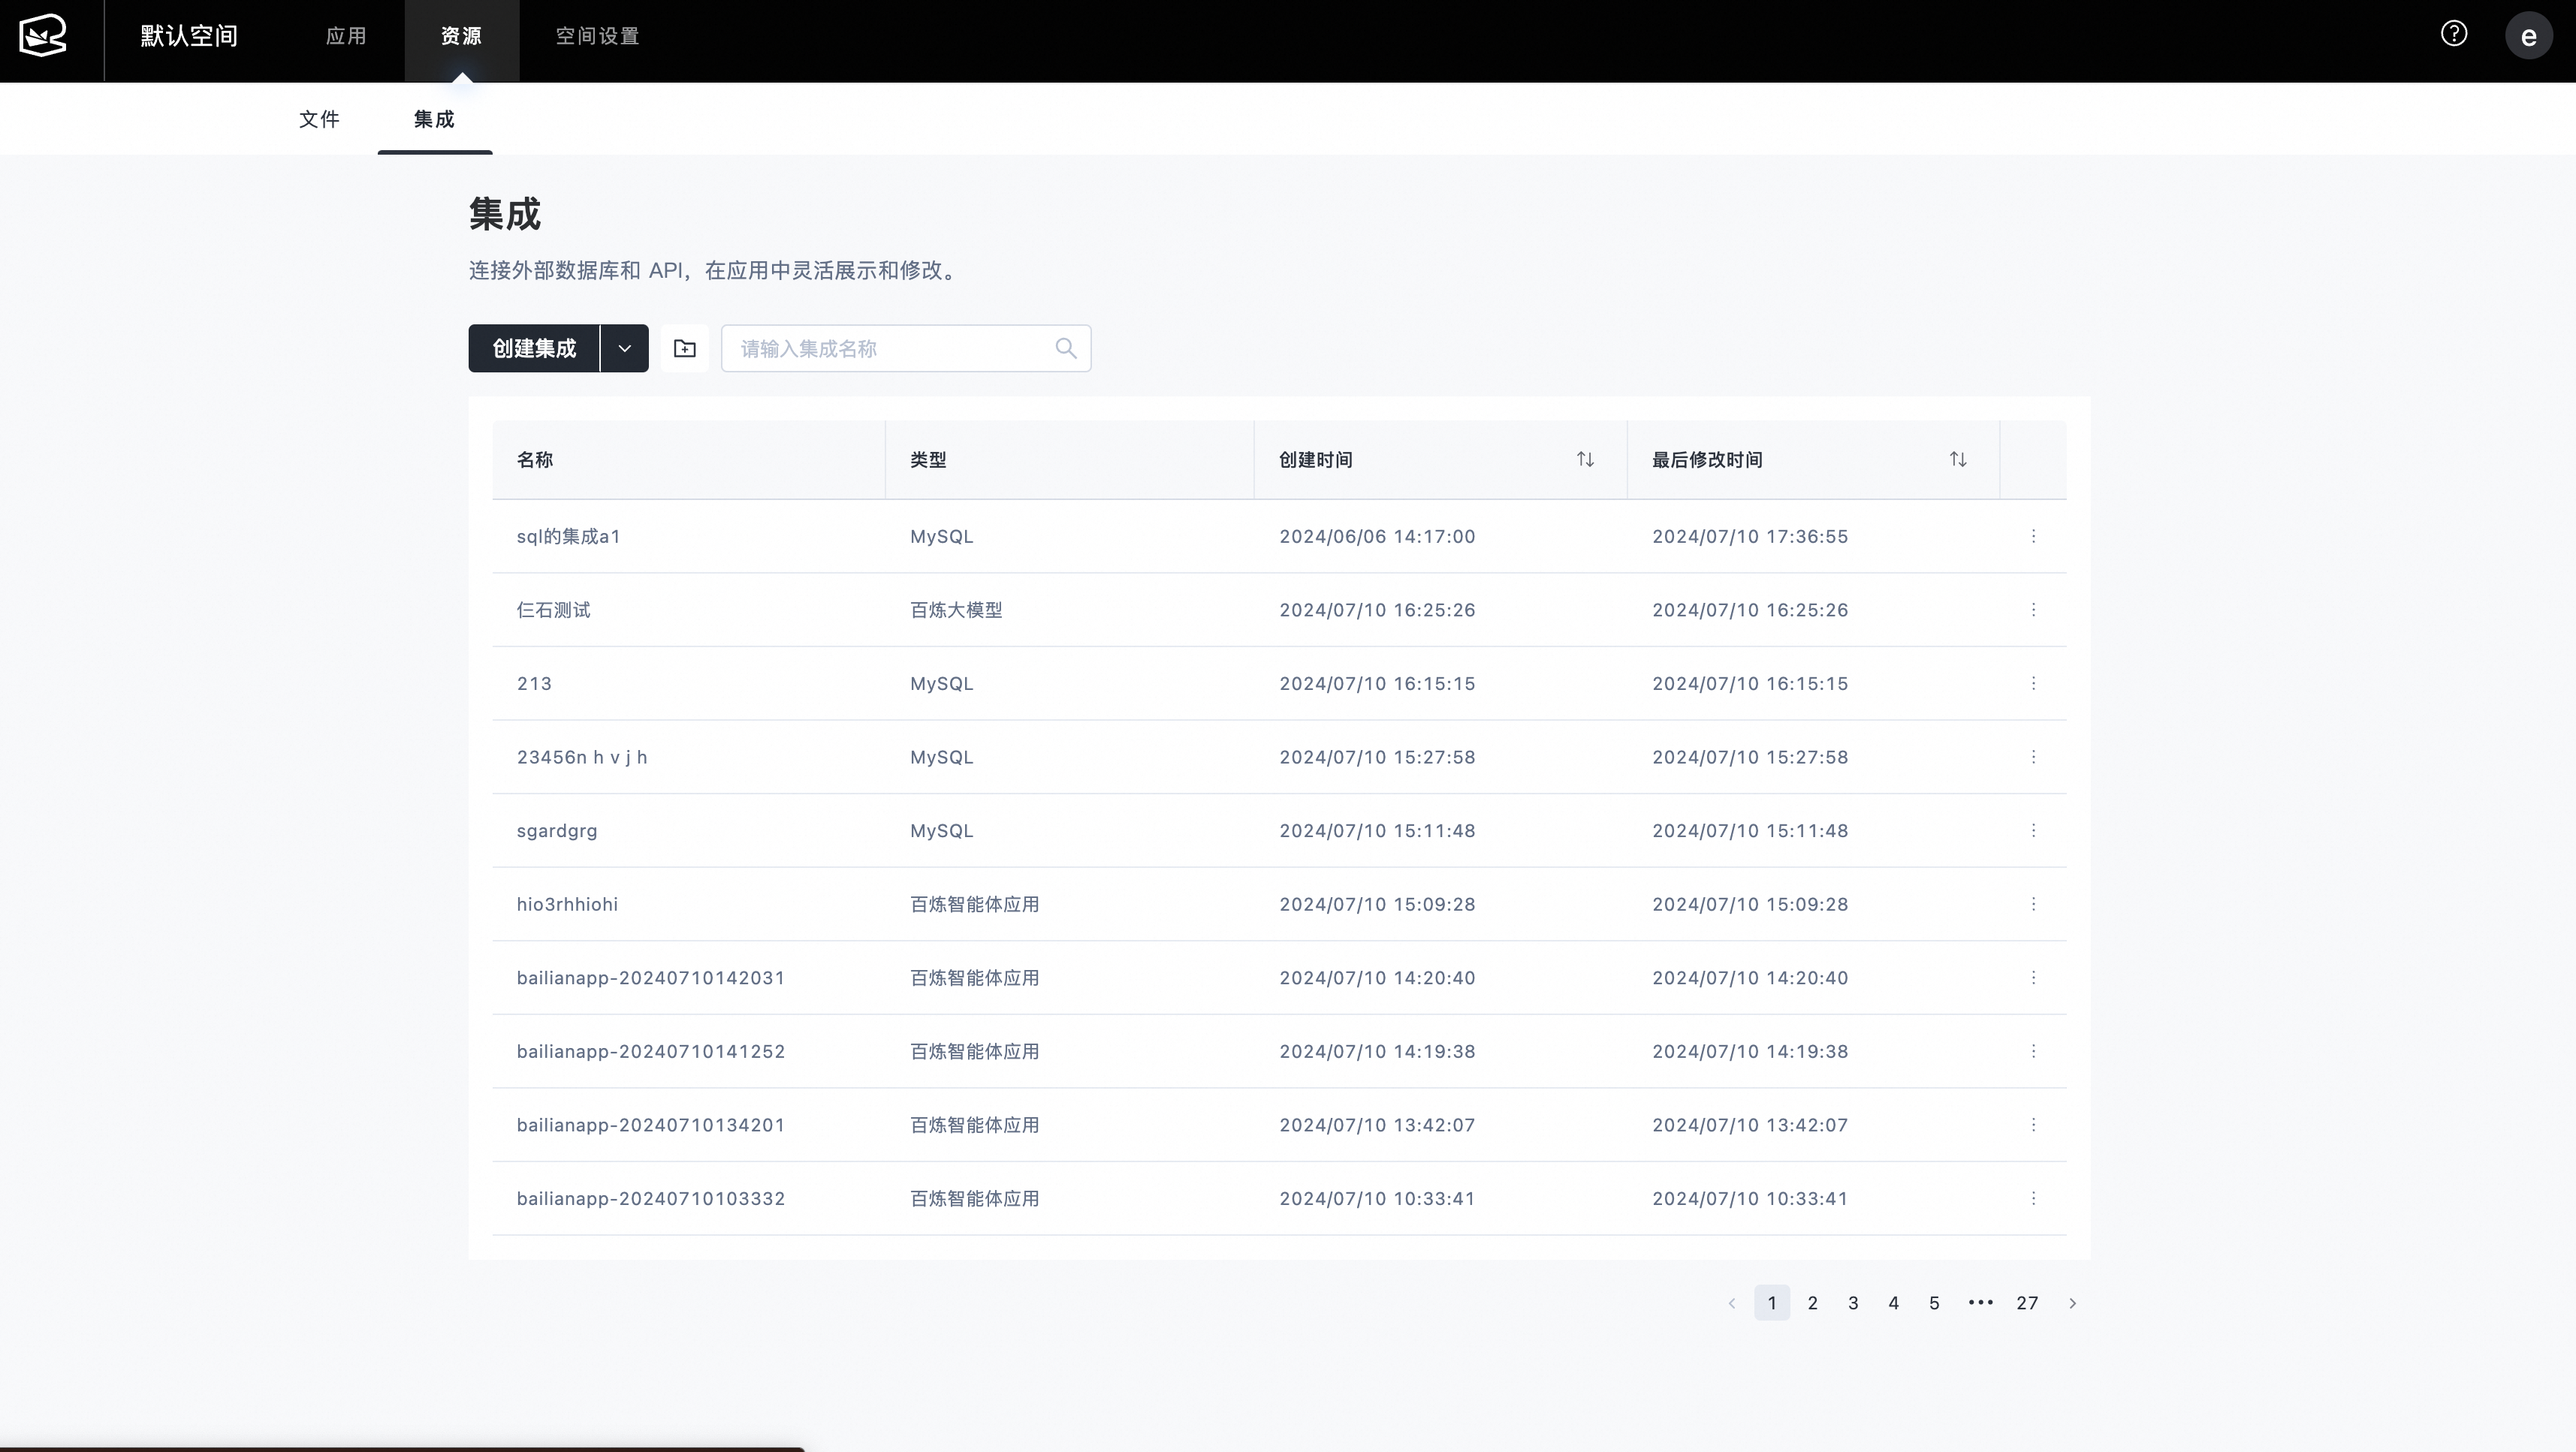Select current page 1 in pagination

tap(1772, 1303)
